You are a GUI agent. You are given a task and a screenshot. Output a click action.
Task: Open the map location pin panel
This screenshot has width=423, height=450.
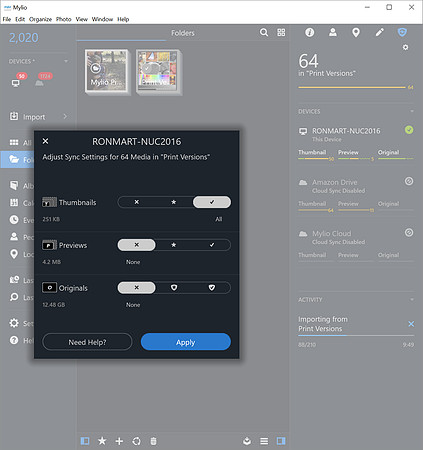(356, 33)
